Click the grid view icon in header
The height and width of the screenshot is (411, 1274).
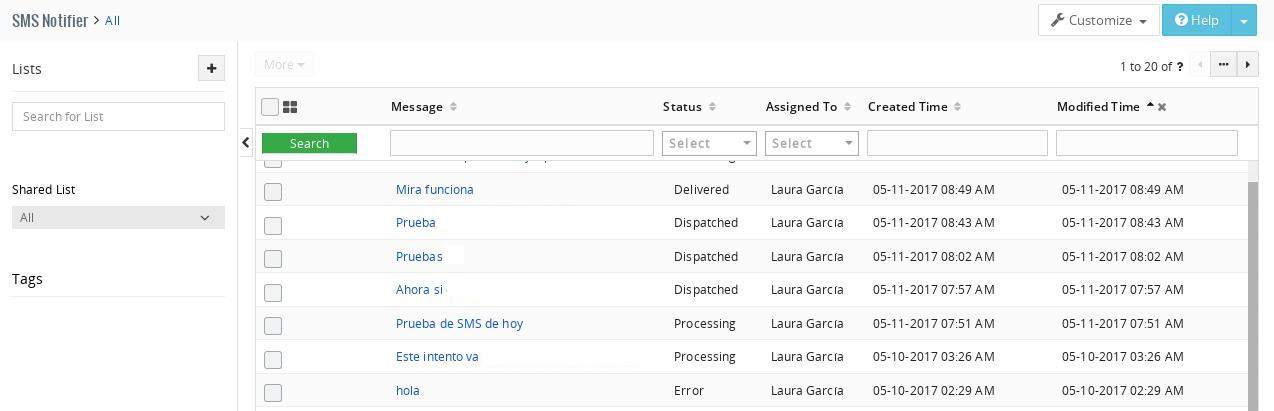[291, 107]
